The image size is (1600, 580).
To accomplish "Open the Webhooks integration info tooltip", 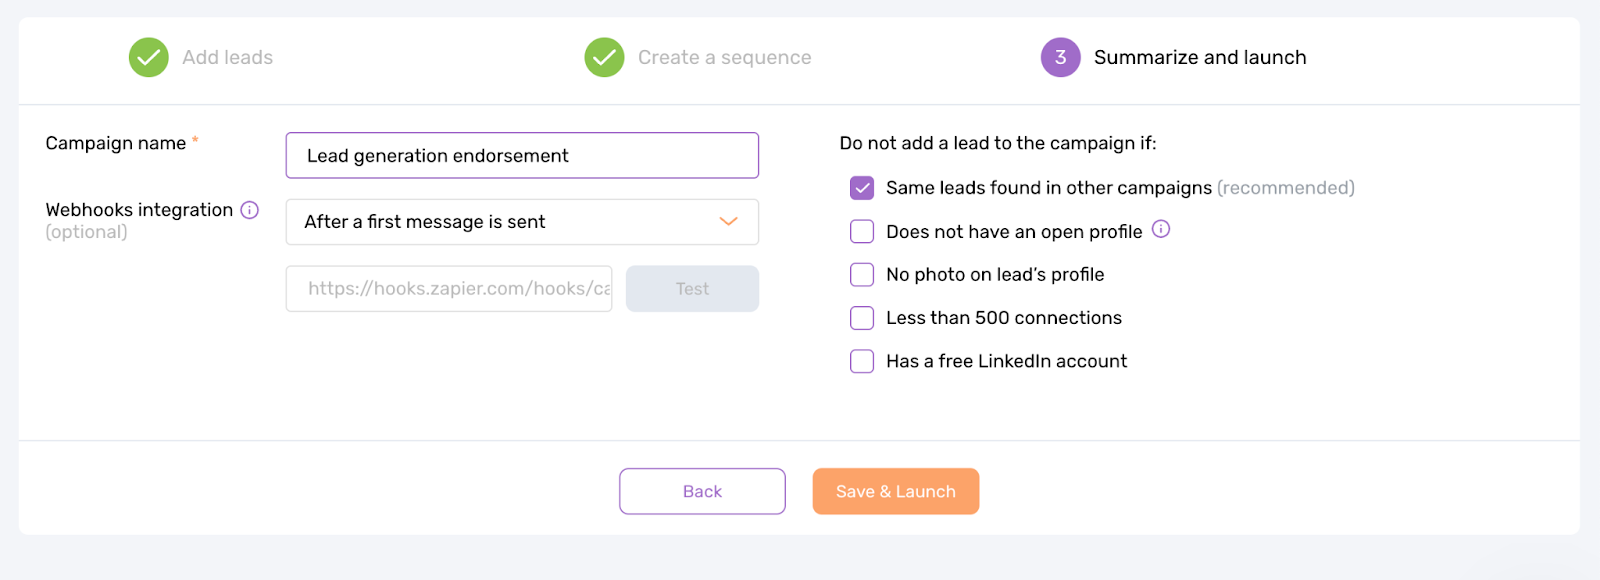I will pyautogui.click(x=248, y=209).
